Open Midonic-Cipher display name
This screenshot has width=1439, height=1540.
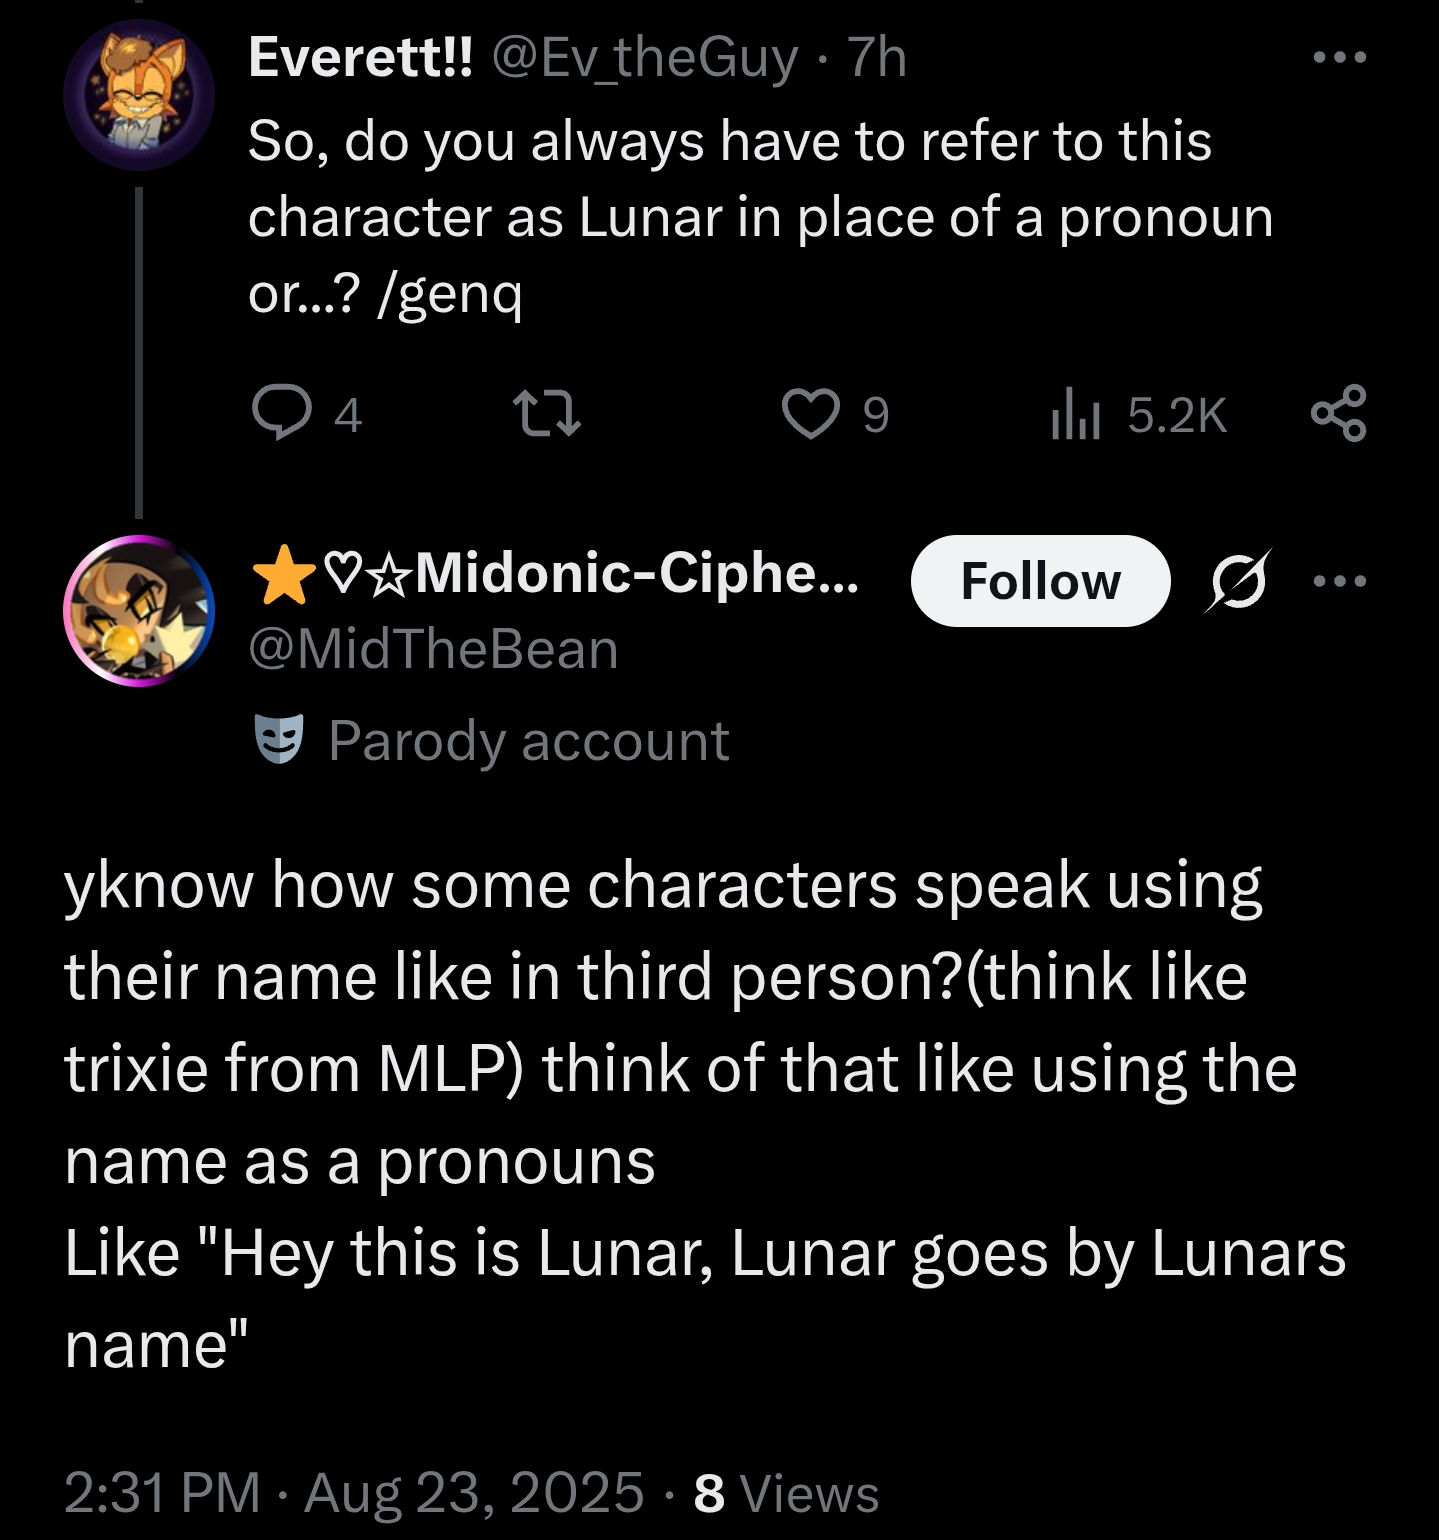(x=555, y=574)
